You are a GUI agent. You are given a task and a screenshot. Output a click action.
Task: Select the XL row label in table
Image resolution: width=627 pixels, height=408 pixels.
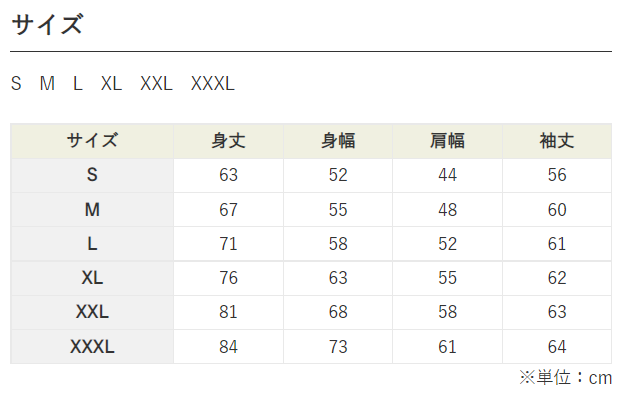[92, 278]
